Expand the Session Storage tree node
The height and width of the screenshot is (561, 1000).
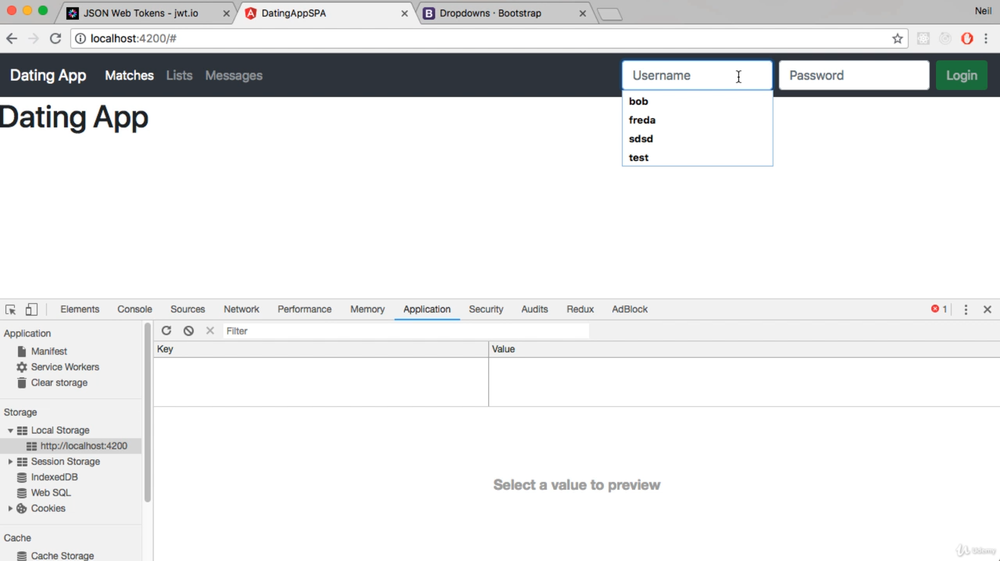point(10,462)
